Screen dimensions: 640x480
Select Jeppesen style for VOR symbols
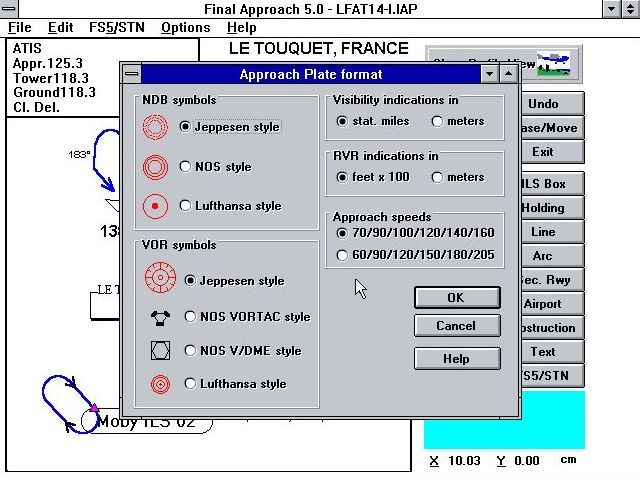pos(235,281)
